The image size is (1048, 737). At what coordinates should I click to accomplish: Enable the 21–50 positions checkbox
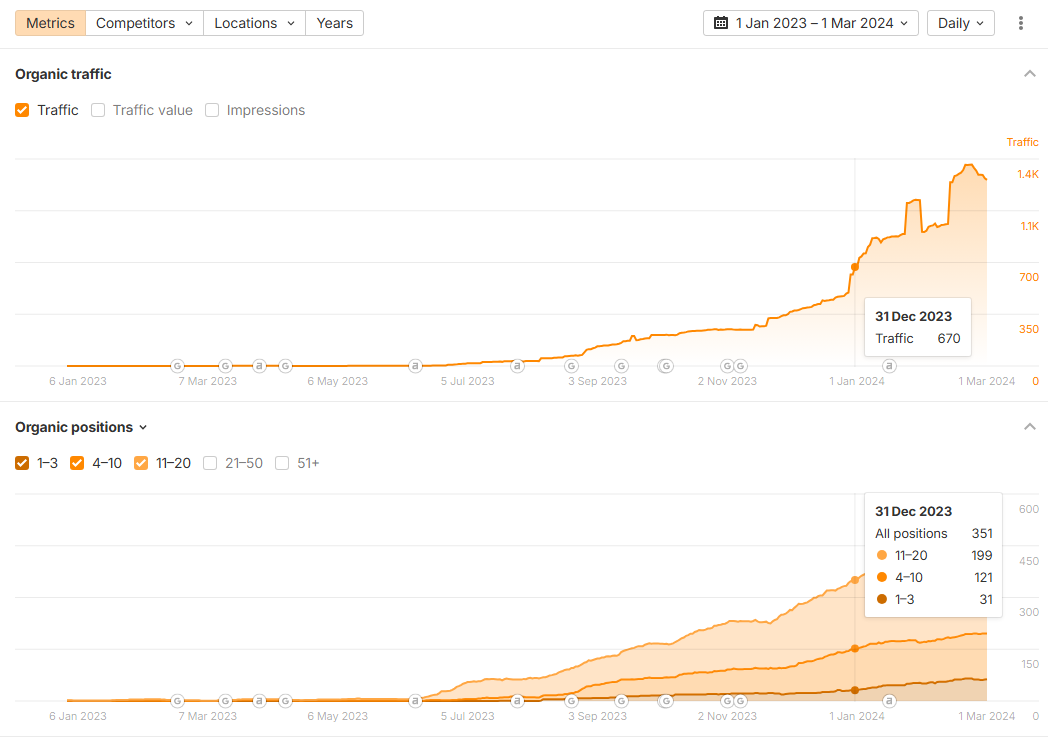[210, 463]
